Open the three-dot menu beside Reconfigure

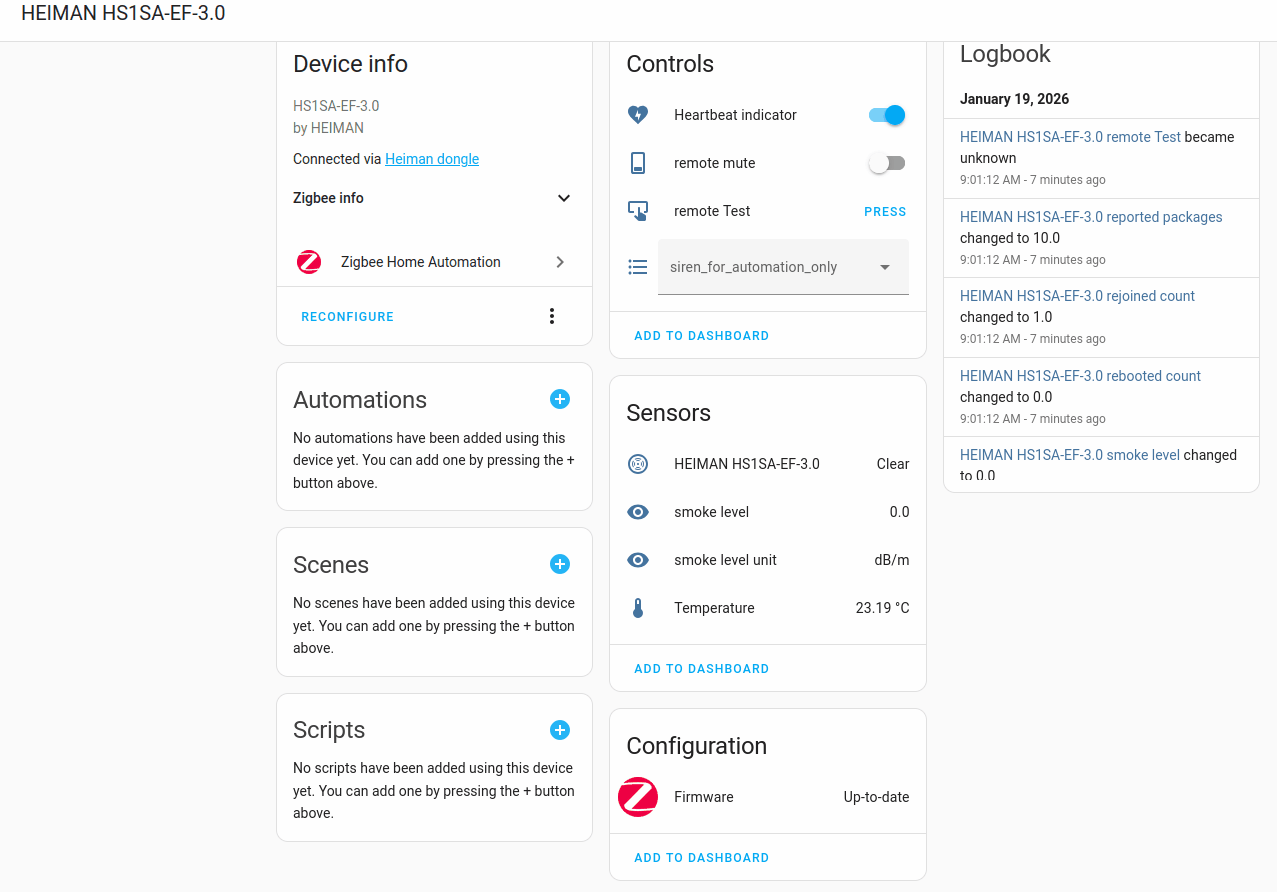pos(552,316)
